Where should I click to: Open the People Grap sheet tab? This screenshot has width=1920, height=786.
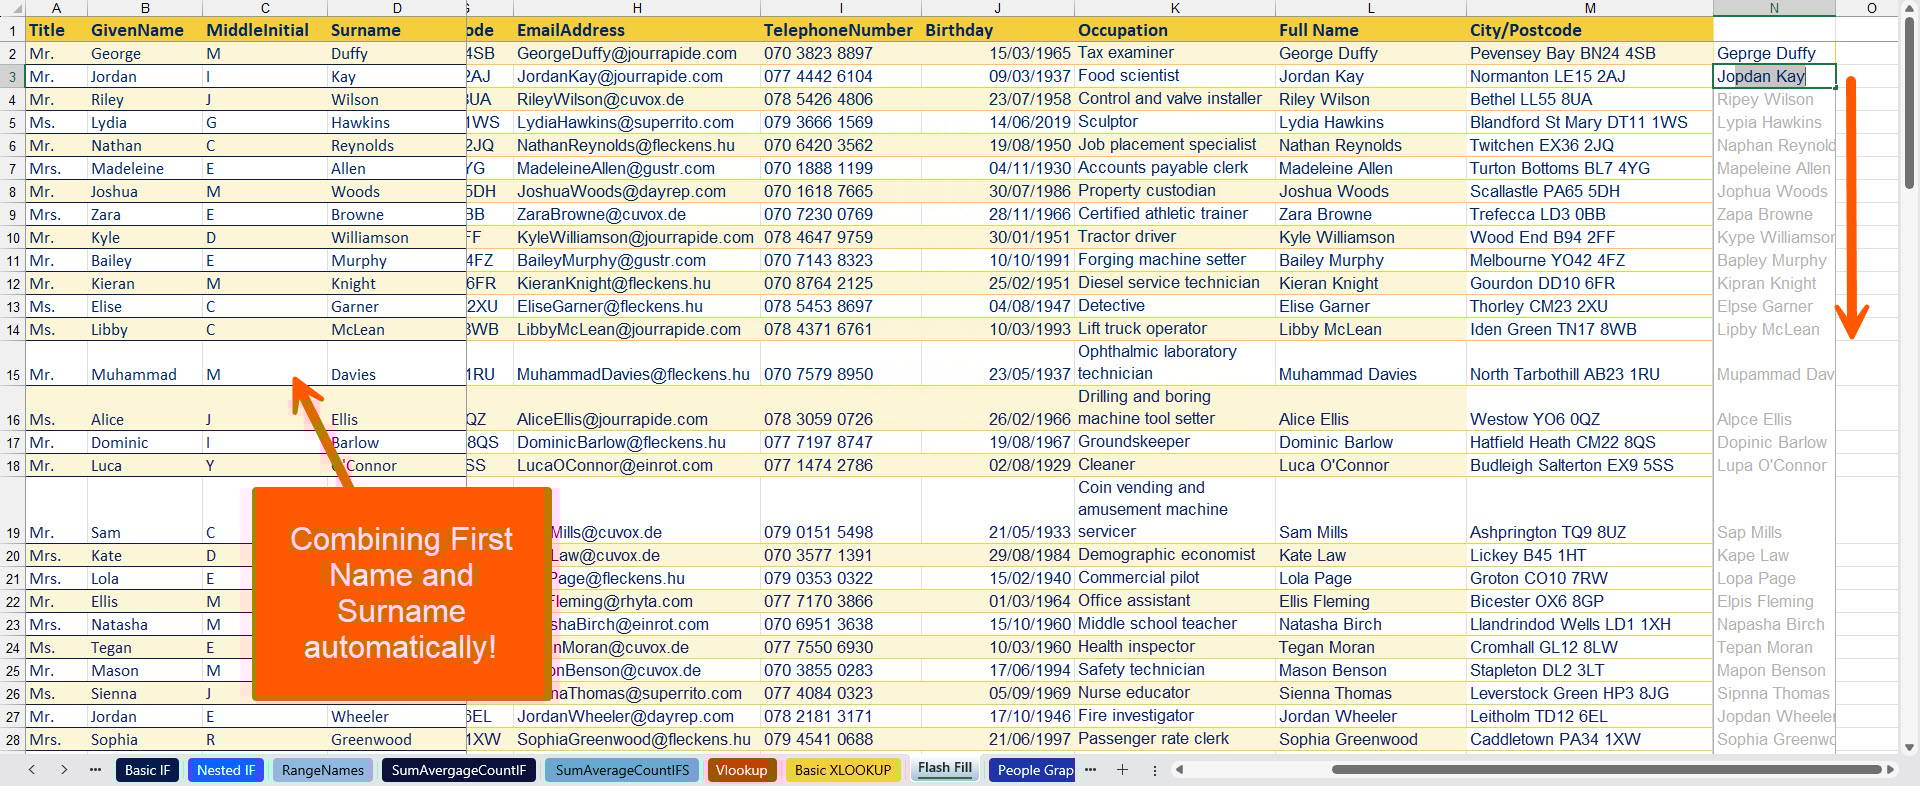click(x=1033, y=770)
